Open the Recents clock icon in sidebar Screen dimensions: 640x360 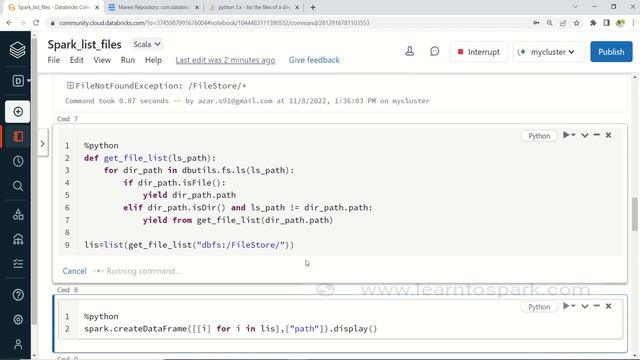[18, 161]
